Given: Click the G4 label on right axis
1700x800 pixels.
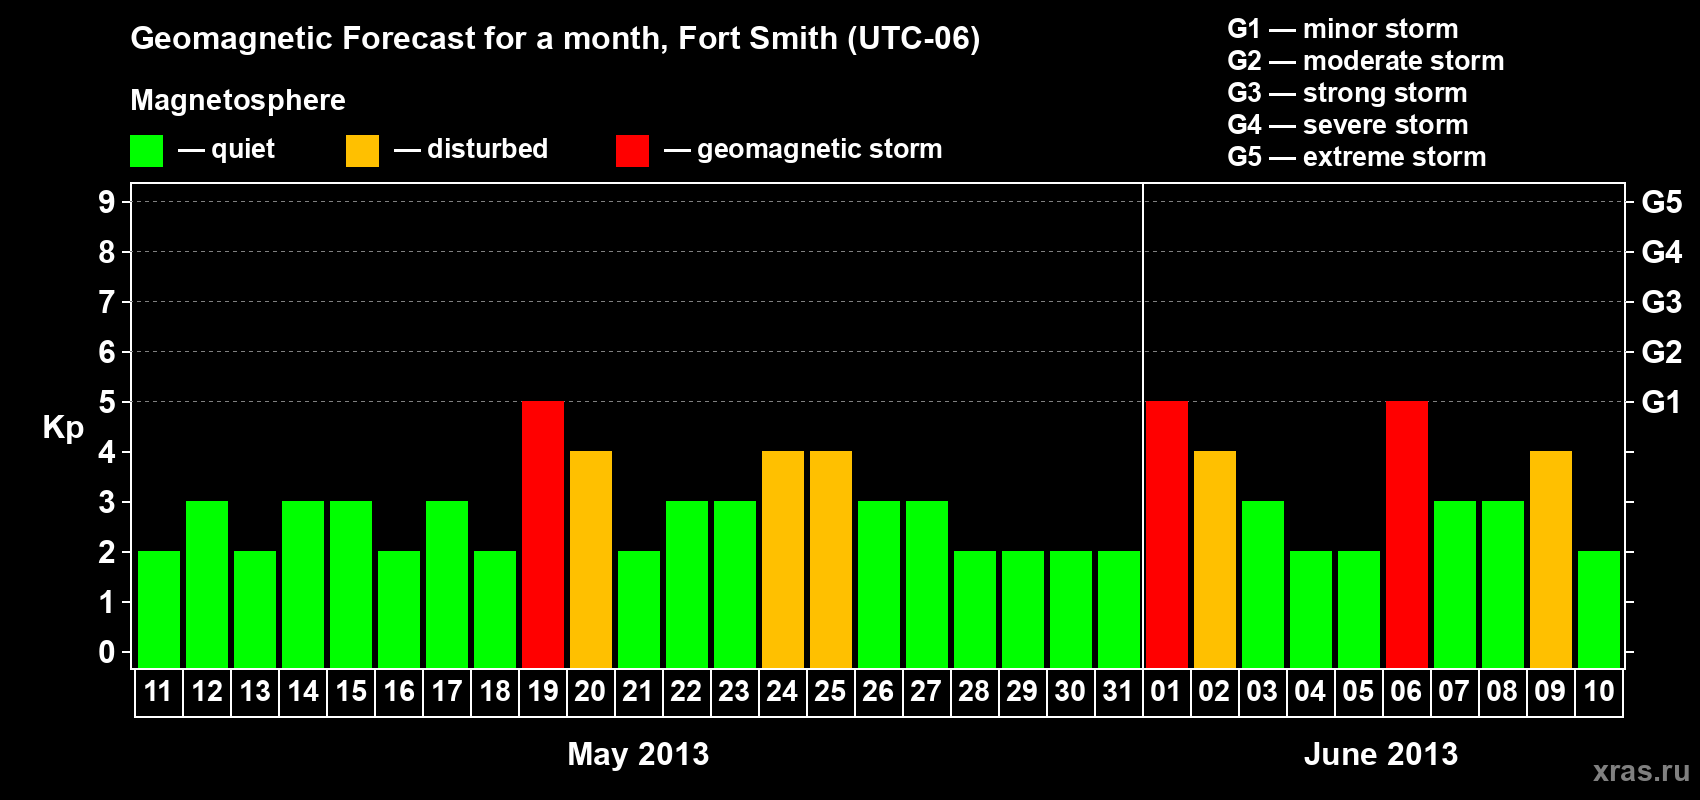Looking at the screenshot, I should 1661,252.
